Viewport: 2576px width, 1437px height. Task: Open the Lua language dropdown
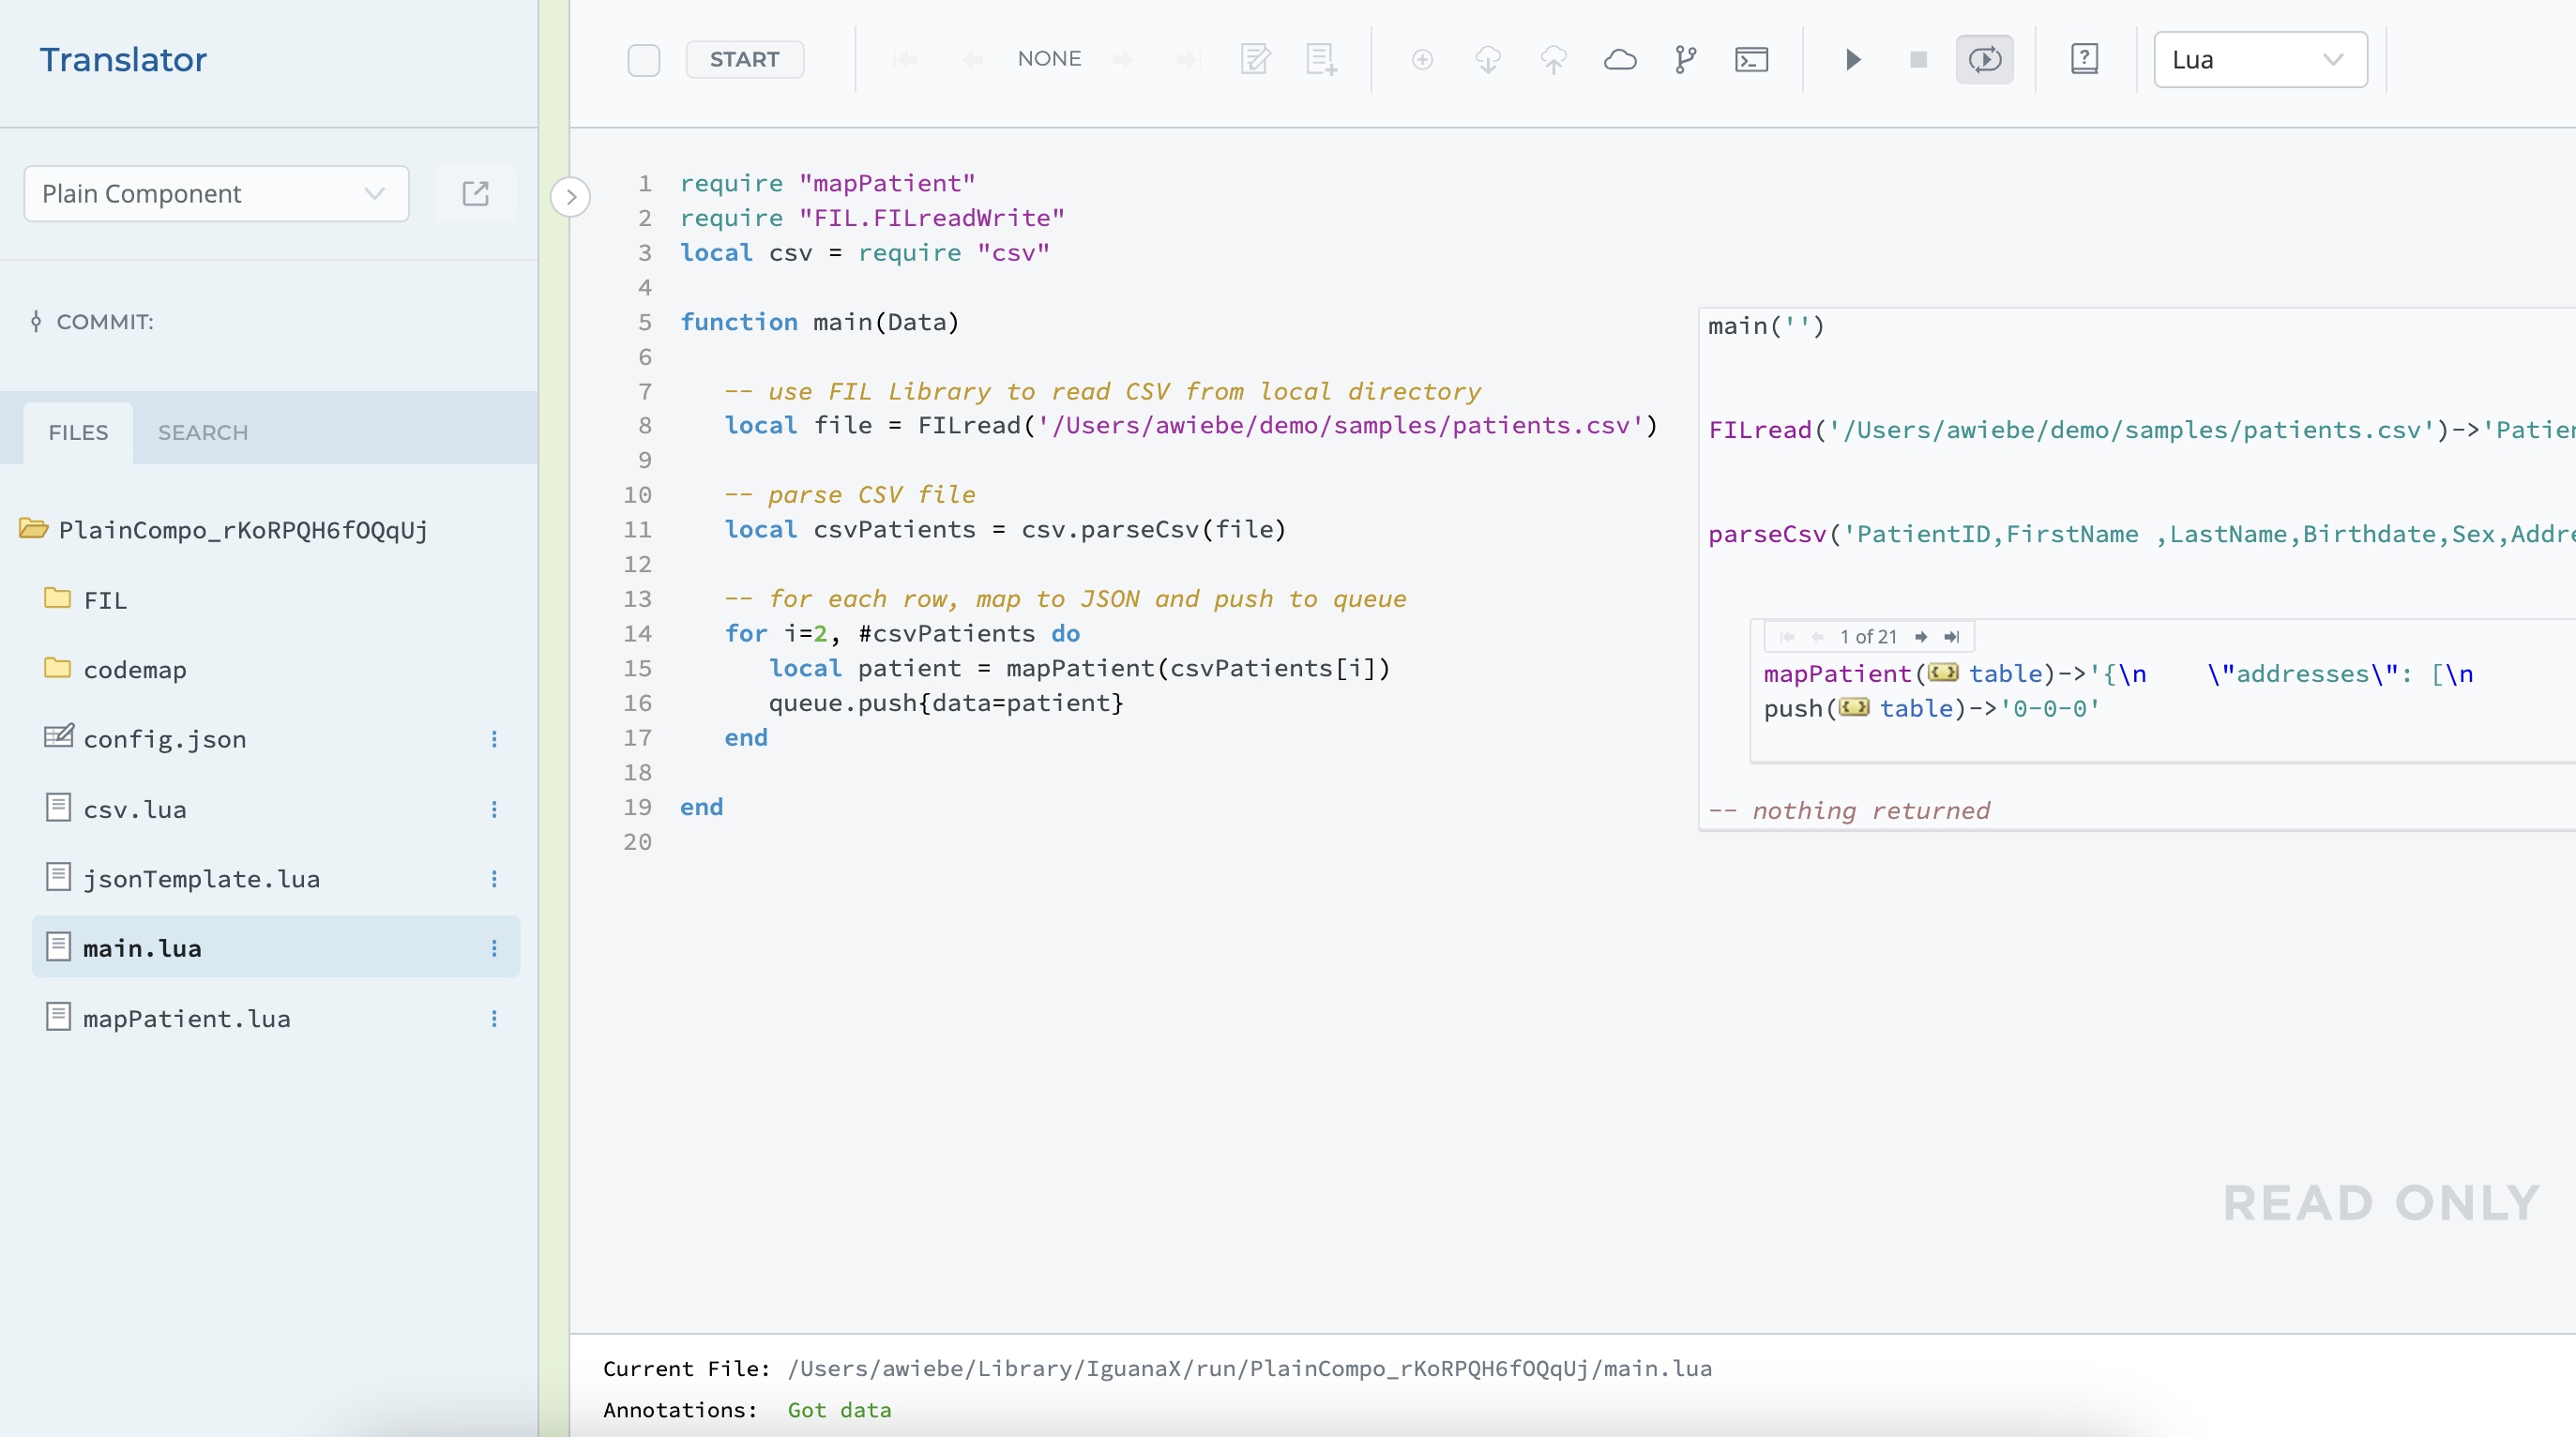[2259, 60]
